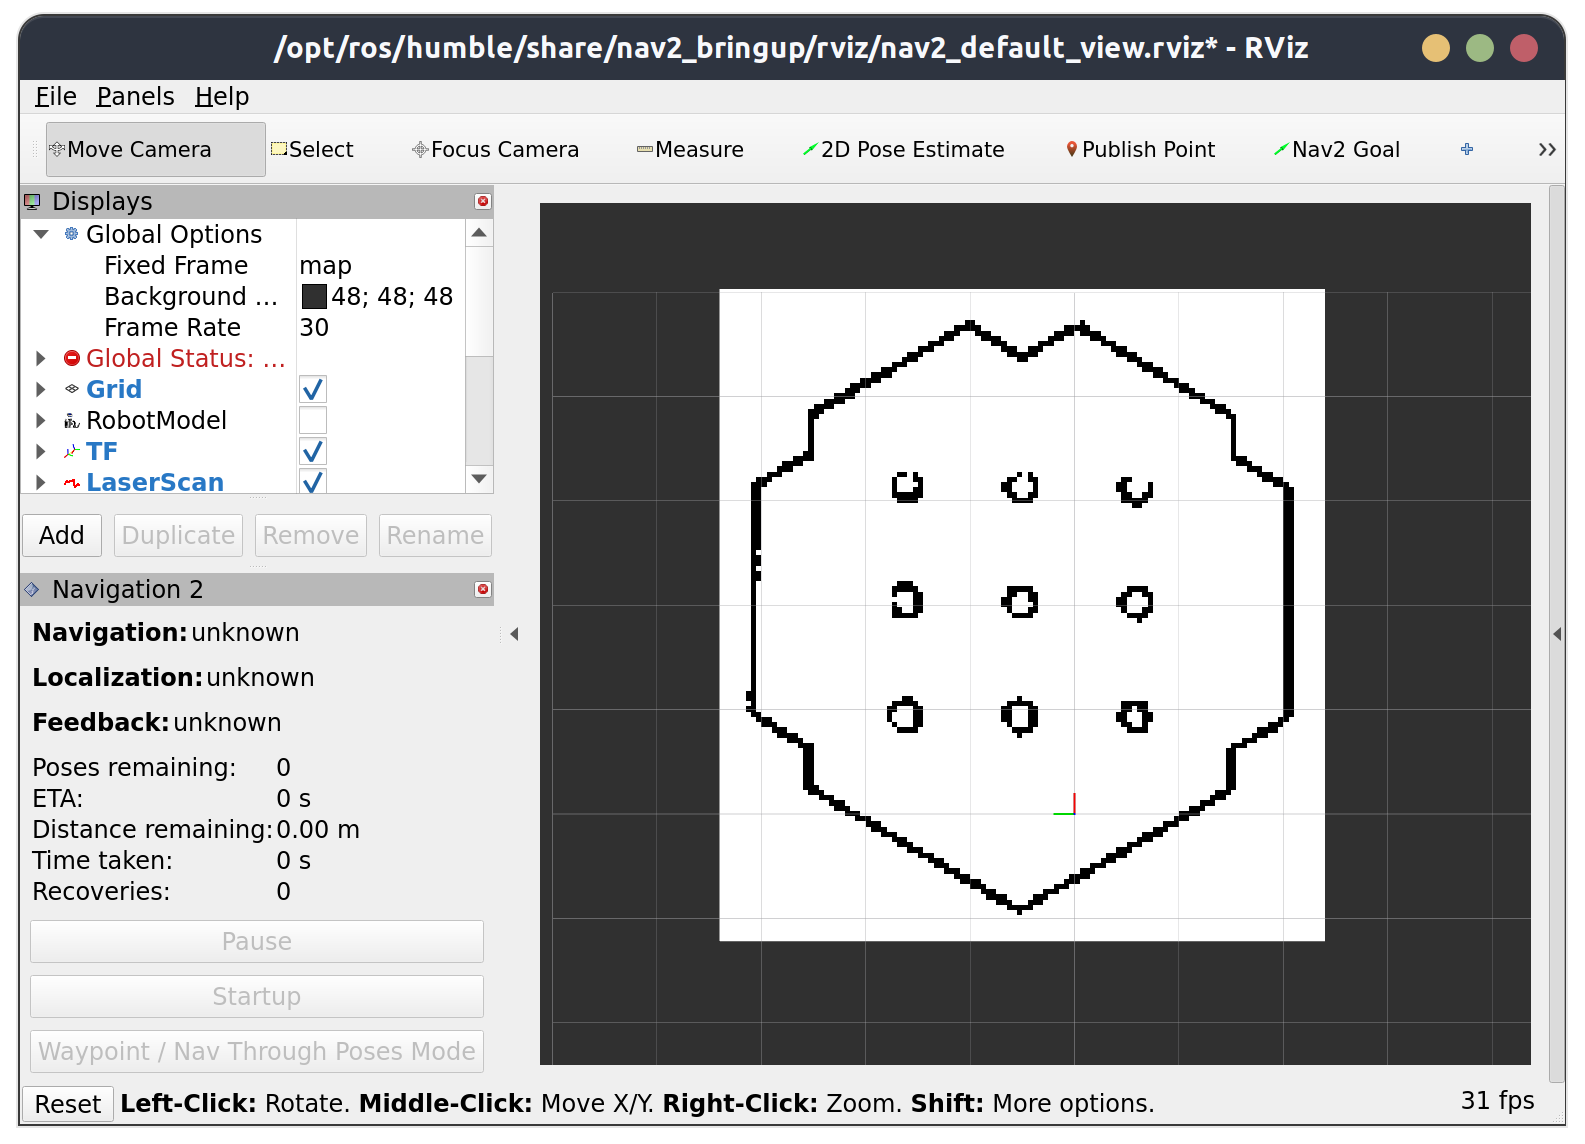This screenshot has width=1585, height=1144.
Task: Open the File menu
Action: [x=55, y=97]
